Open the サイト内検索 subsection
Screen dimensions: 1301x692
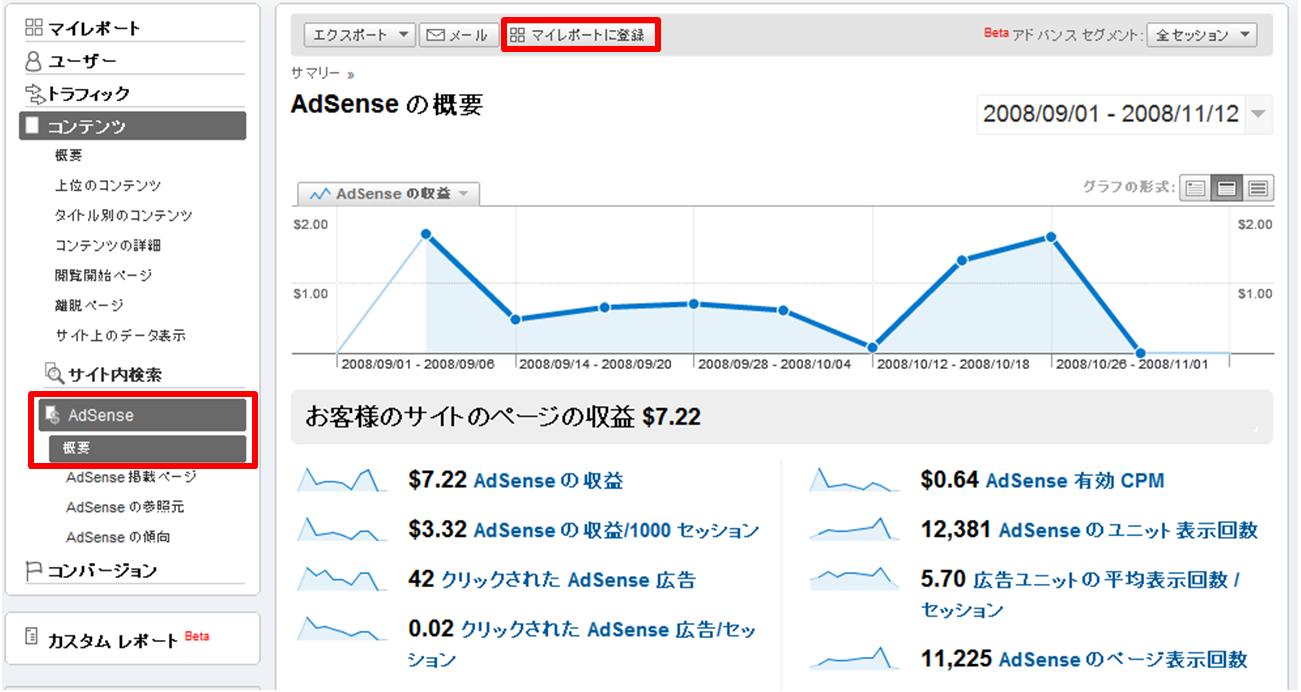[x=115, y=375]
